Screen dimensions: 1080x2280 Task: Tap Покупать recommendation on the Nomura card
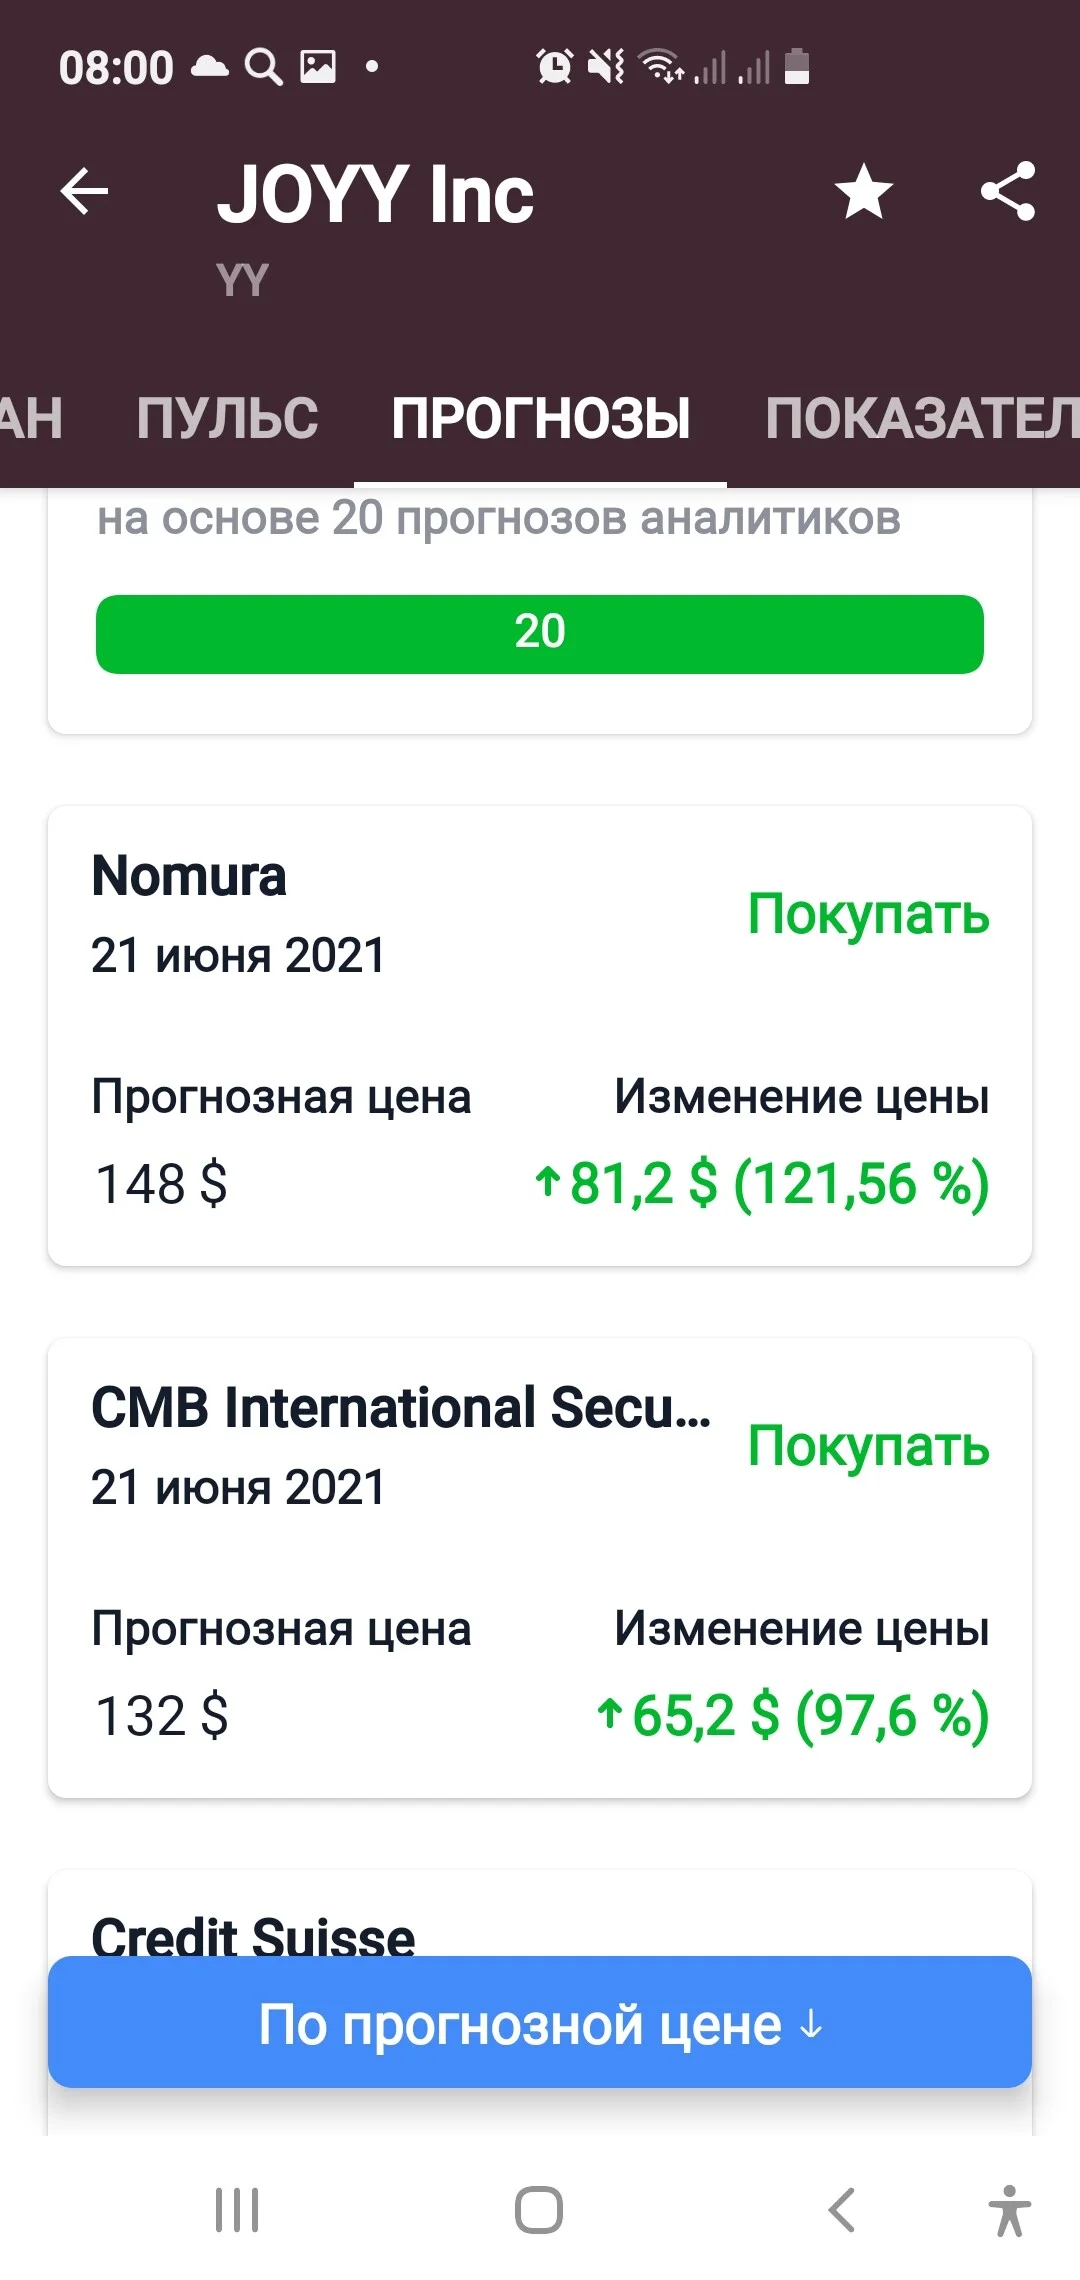pos(868,914)
